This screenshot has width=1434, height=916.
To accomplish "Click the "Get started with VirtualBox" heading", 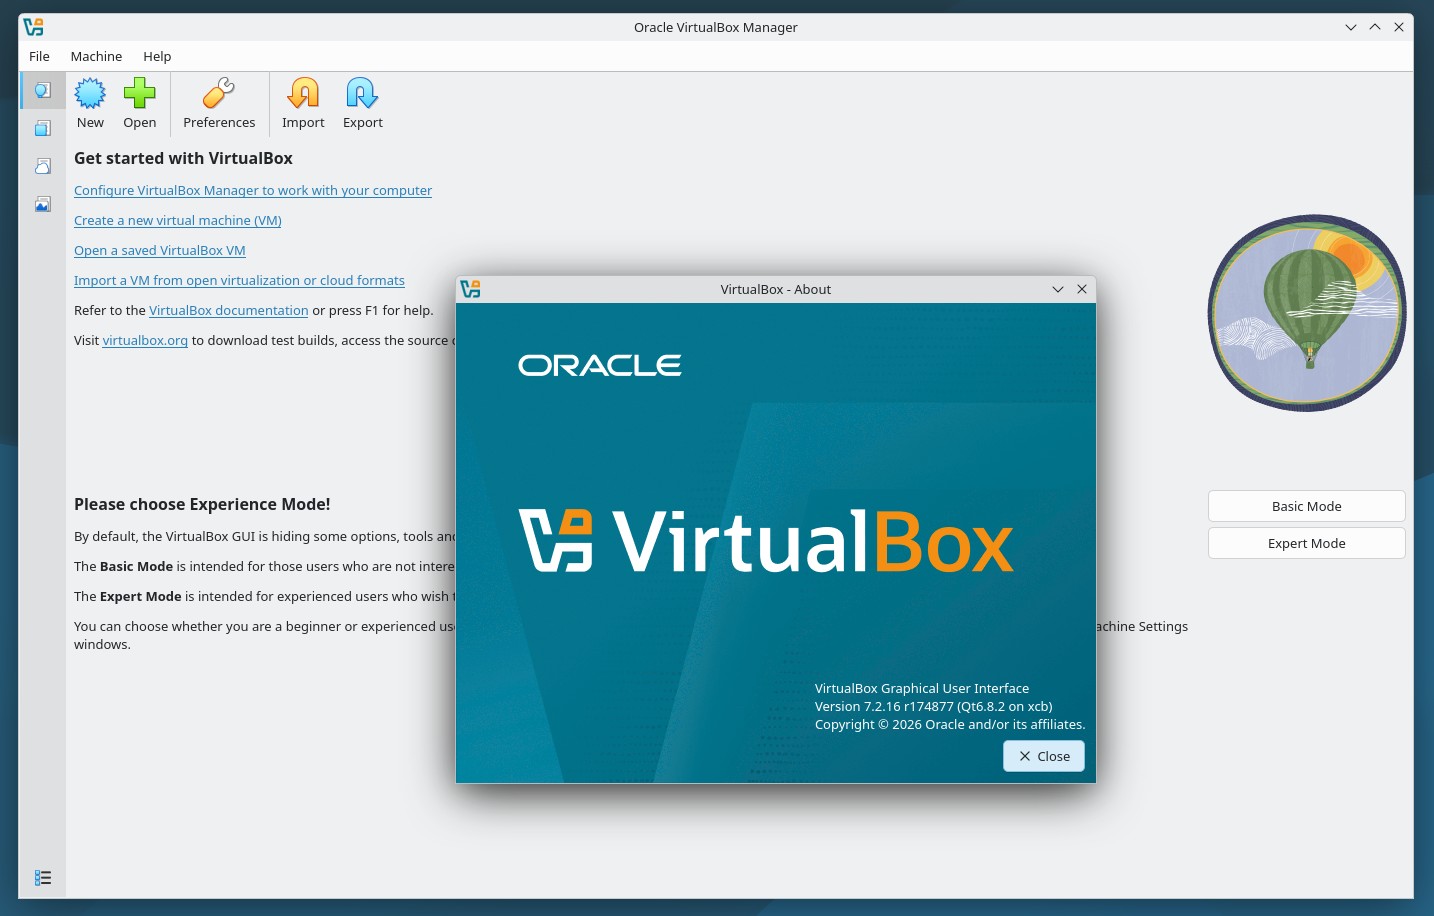I will 183,158.
